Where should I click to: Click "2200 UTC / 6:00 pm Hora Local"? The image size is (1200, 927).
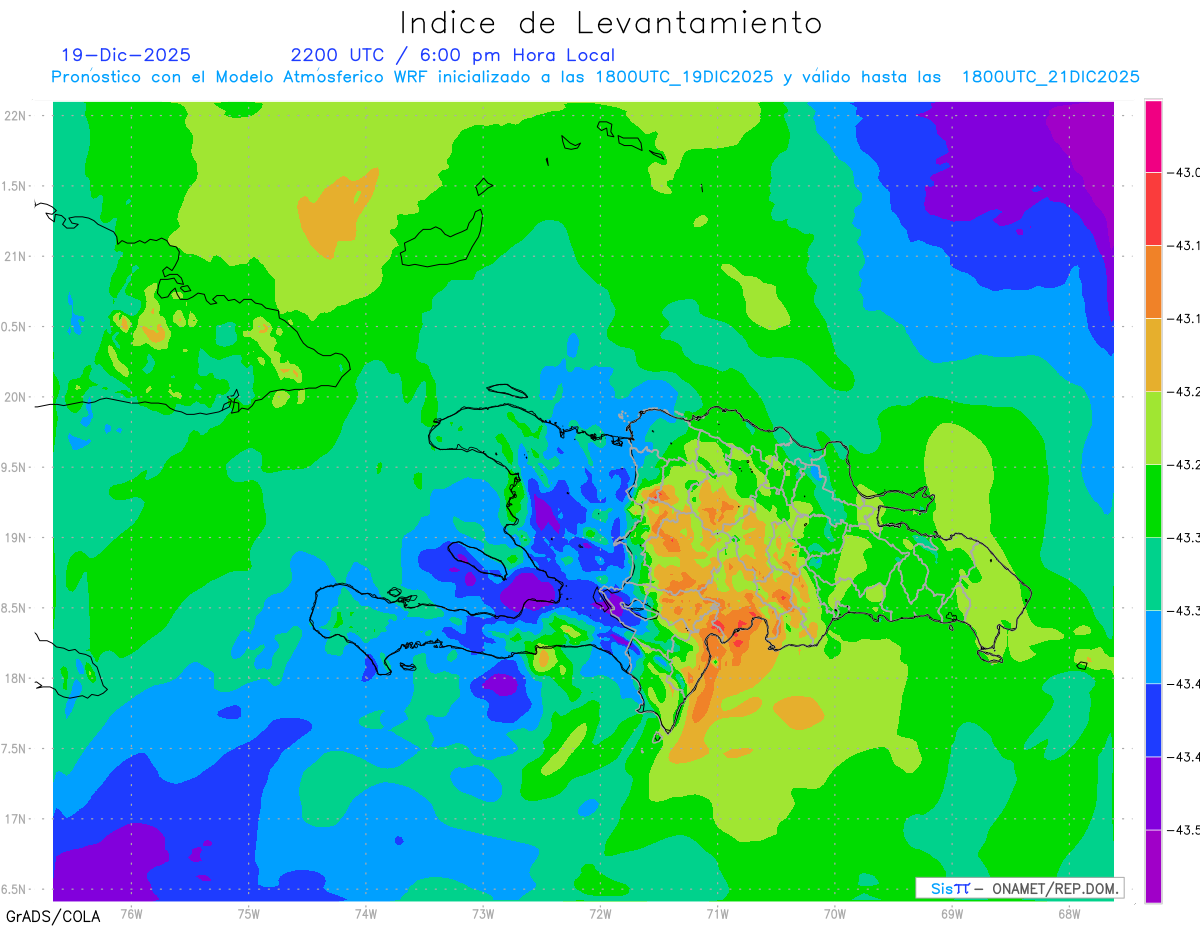click(452, 55)
